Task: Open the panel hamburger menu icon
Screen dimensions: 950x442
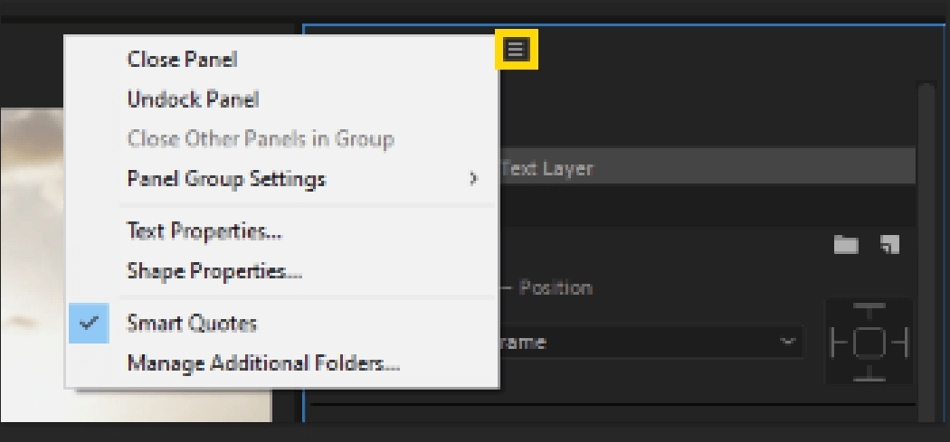Action: click(x=516, y=49)
